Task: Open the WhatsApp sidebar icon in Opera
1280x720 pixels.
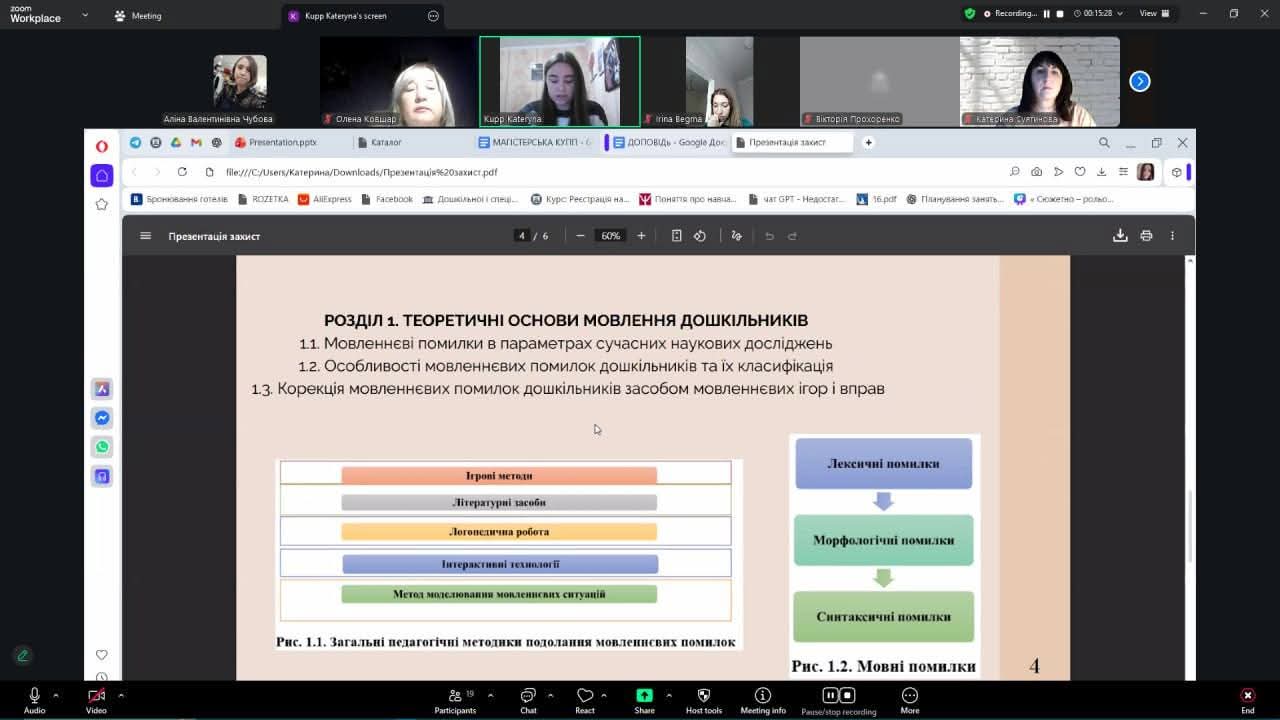Action: click(x=102, y=447)
